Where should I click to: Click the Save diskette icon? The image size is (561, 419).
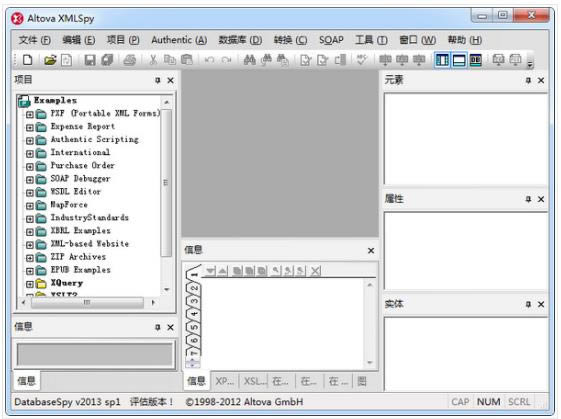tap(90, 60)
